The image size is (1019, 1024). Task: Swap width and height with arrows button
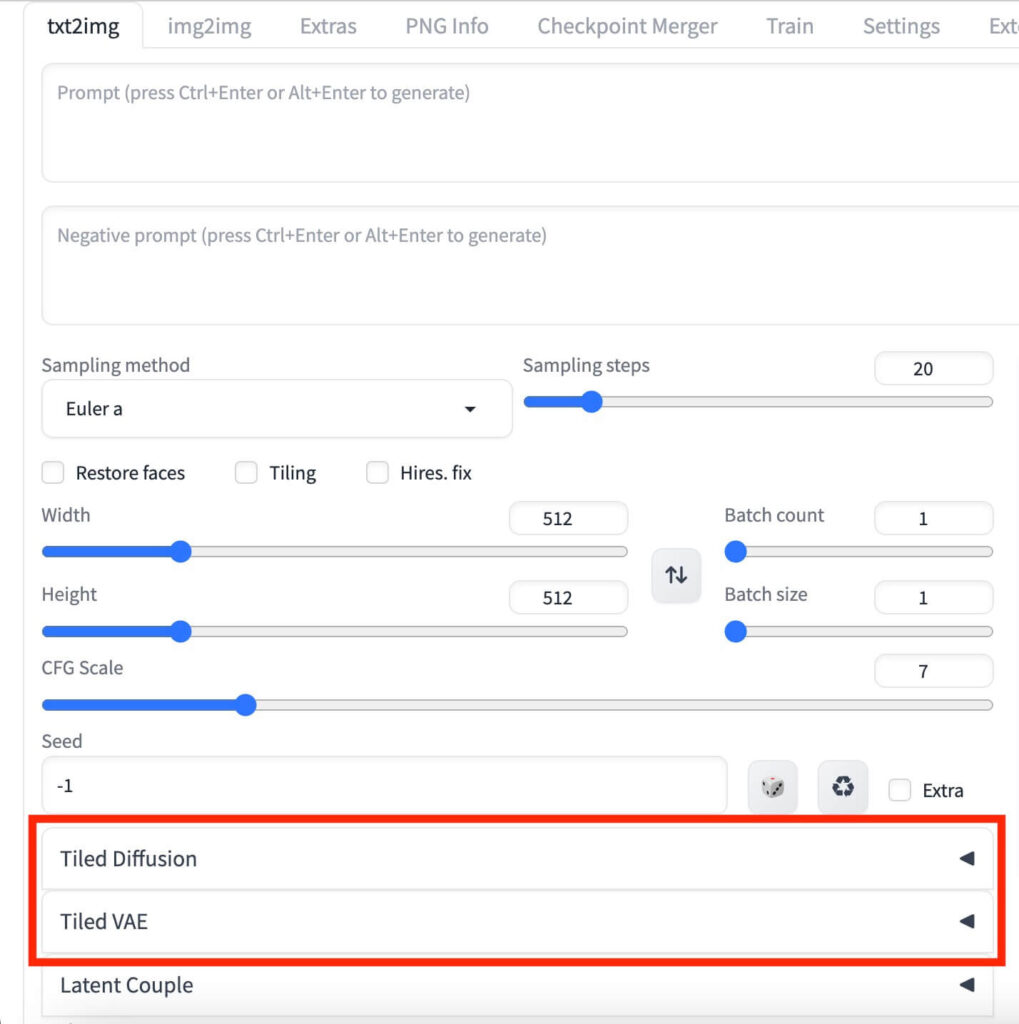[x=676, y=575]
